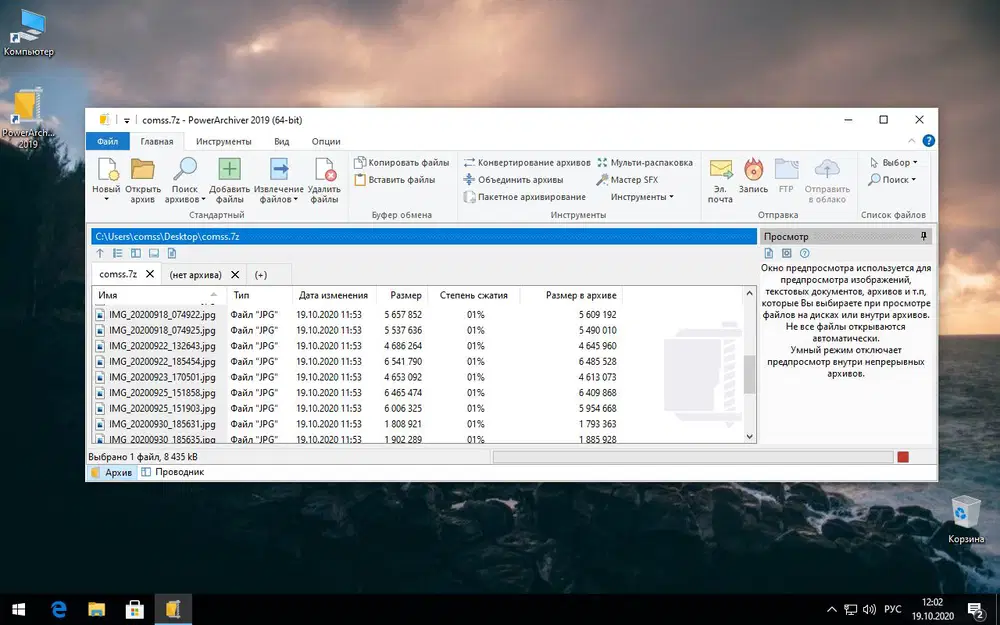Viewport: 1000px width, 625px height.
Task: Click Копировать файлы in clipboard group
Action: pyautogui.click(x=402, y=163)
